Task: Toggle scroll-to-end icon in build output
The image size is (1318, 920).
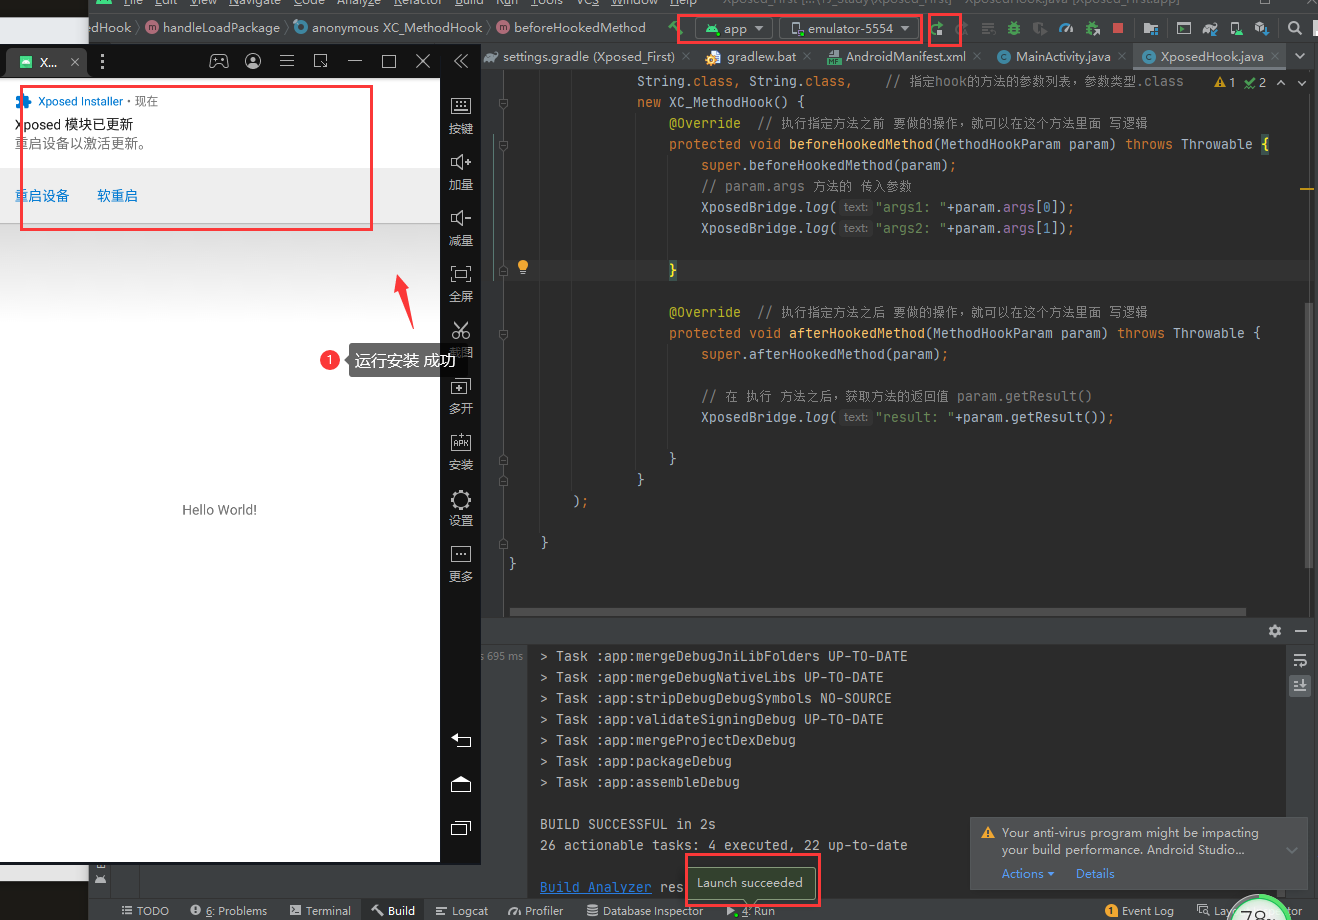Action: click(1300, 685)
